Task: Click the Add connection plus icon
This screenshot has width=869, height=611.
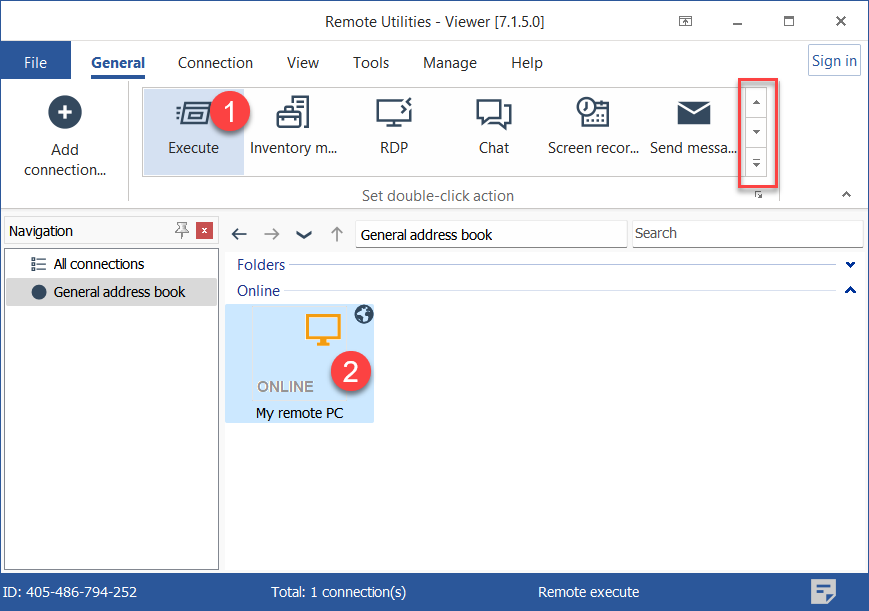Action: 65,113
